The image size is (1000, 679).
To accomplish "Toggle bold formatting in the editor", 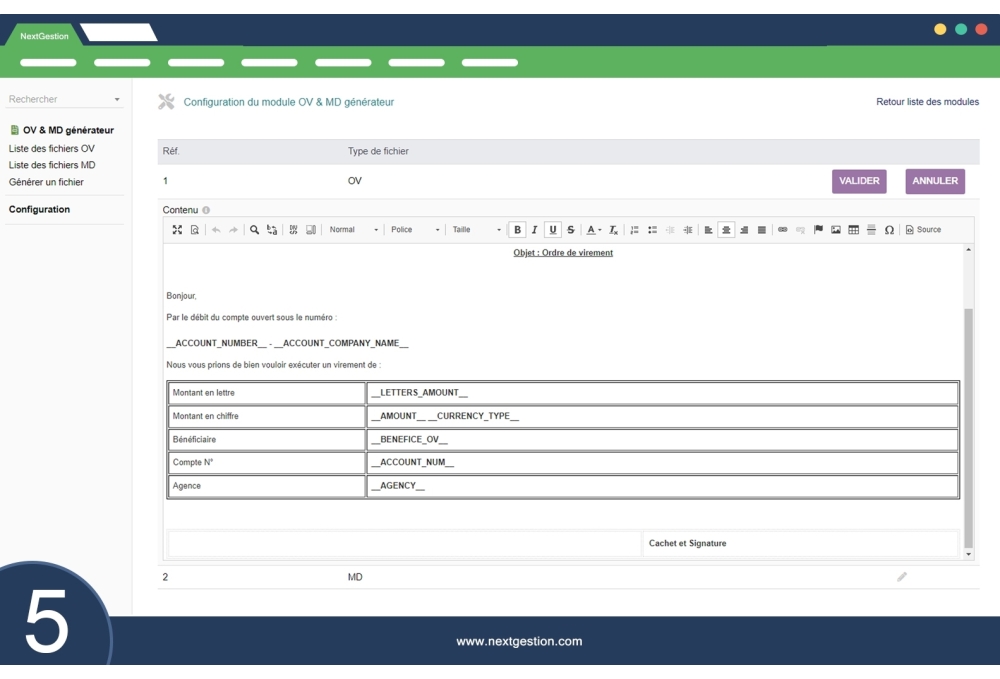I will click(x=517, y=229).
